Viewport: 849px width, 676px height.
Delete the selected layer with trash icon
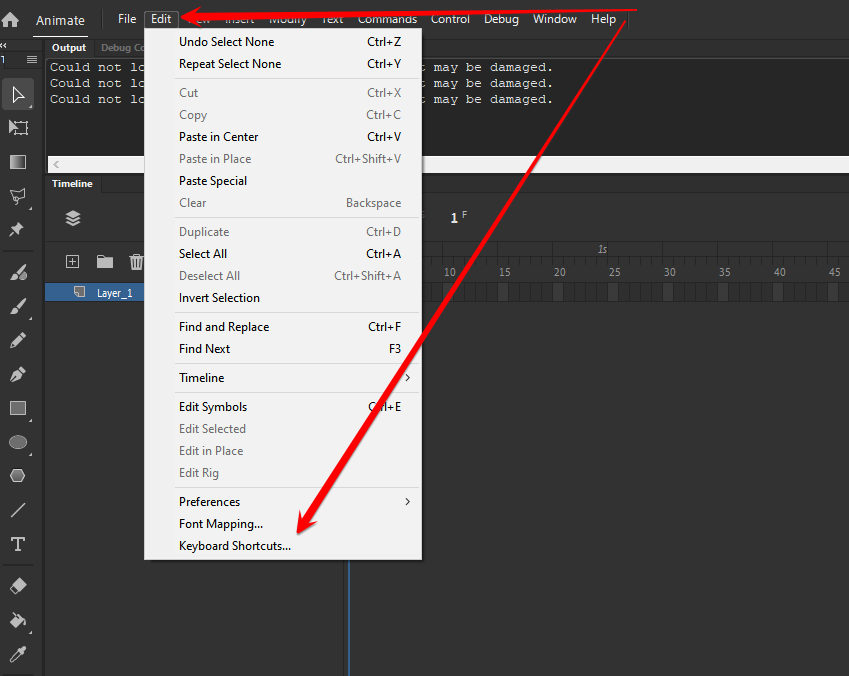(x=136, y=262)
